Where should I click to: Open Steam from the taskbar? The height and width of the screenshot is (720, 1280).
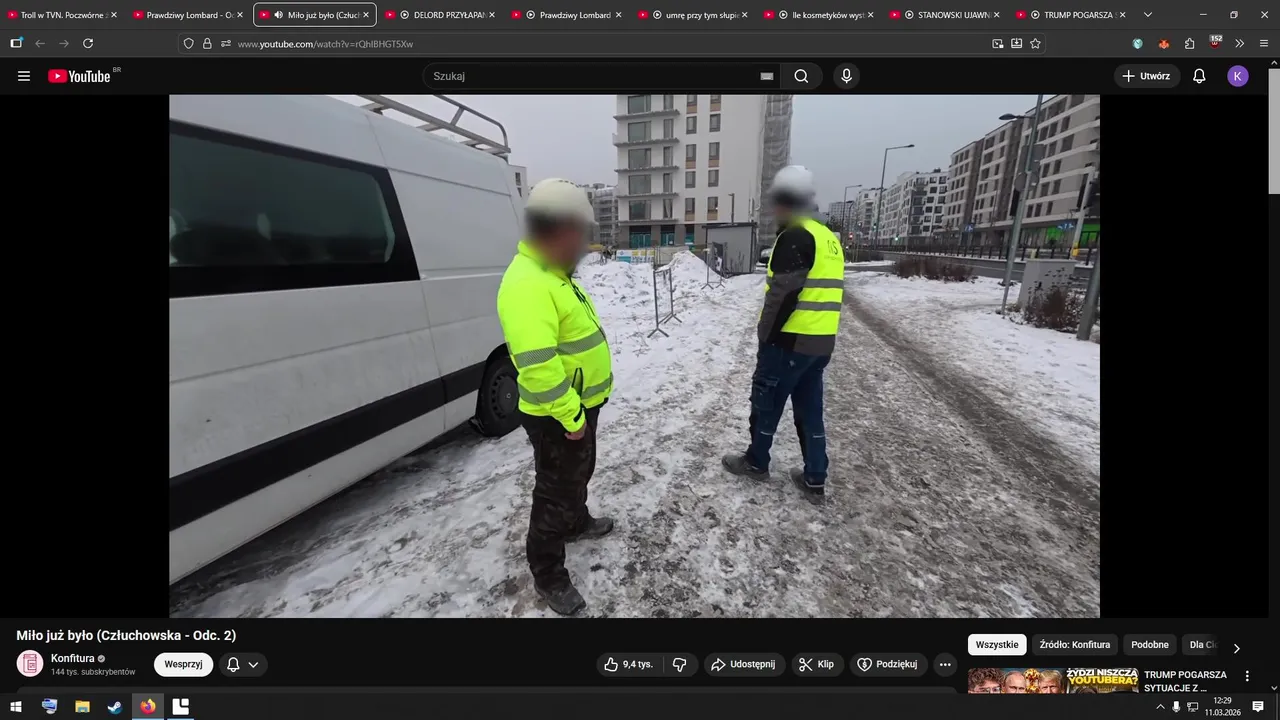(x=115, y=706)
